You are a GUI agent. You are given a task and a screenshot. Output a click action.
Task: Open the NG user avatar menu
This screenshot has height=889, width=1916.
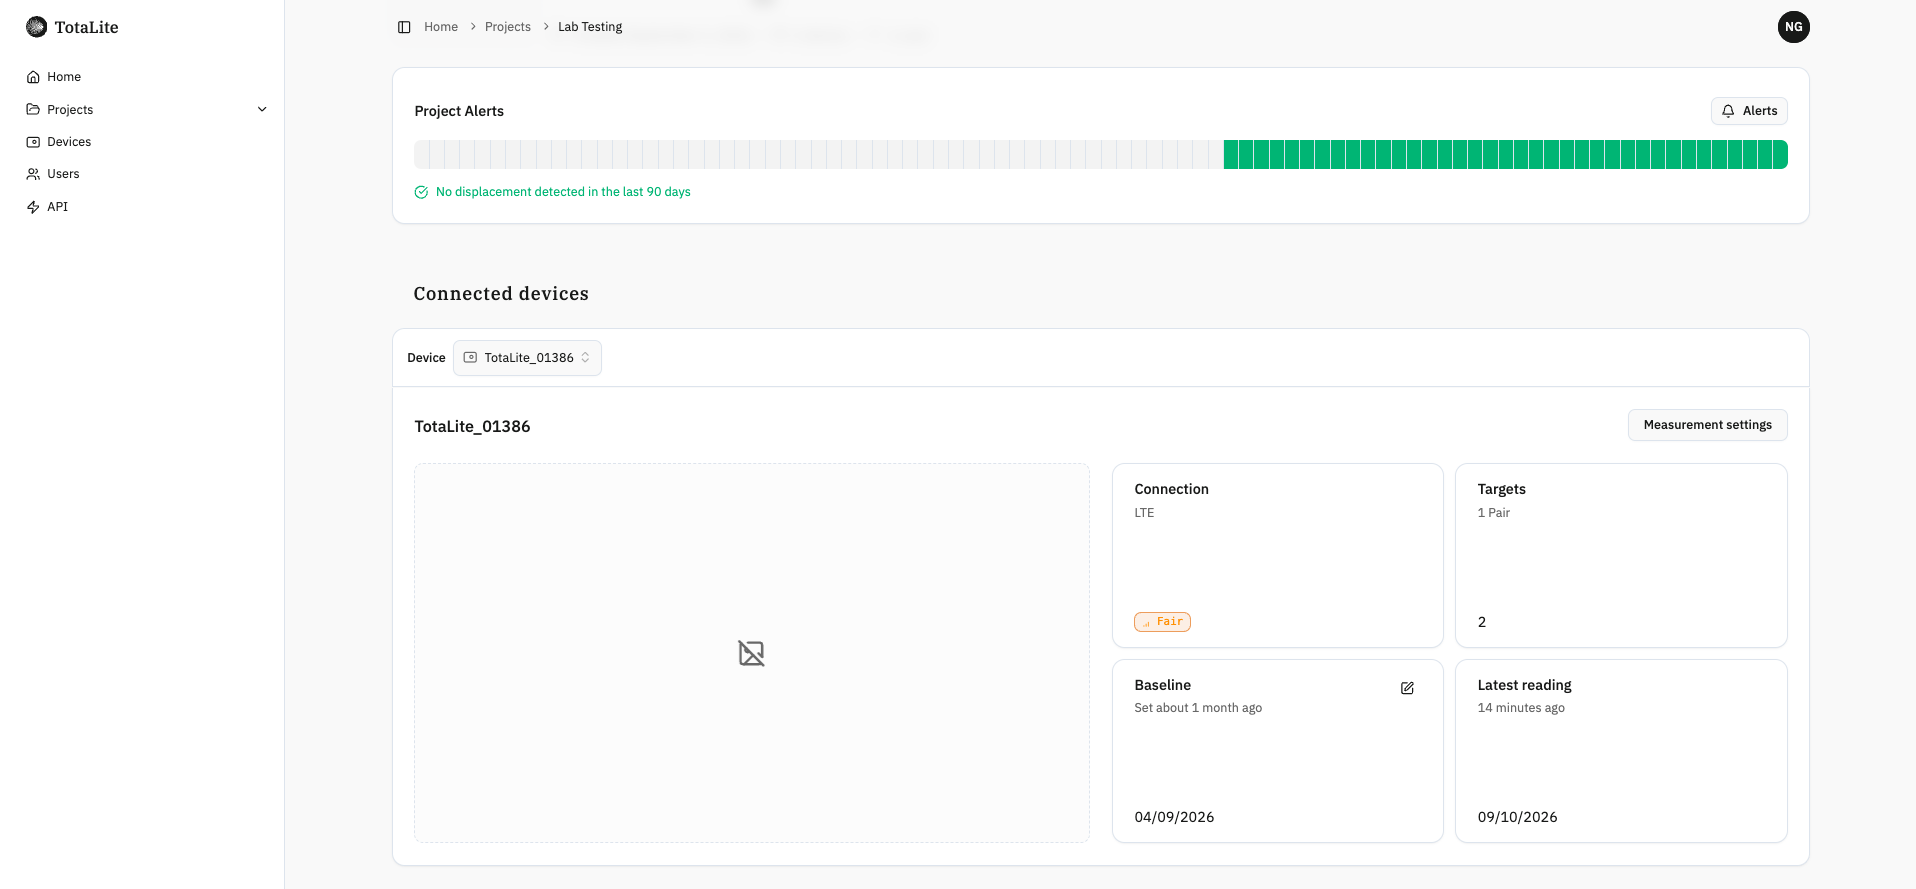1793,27
